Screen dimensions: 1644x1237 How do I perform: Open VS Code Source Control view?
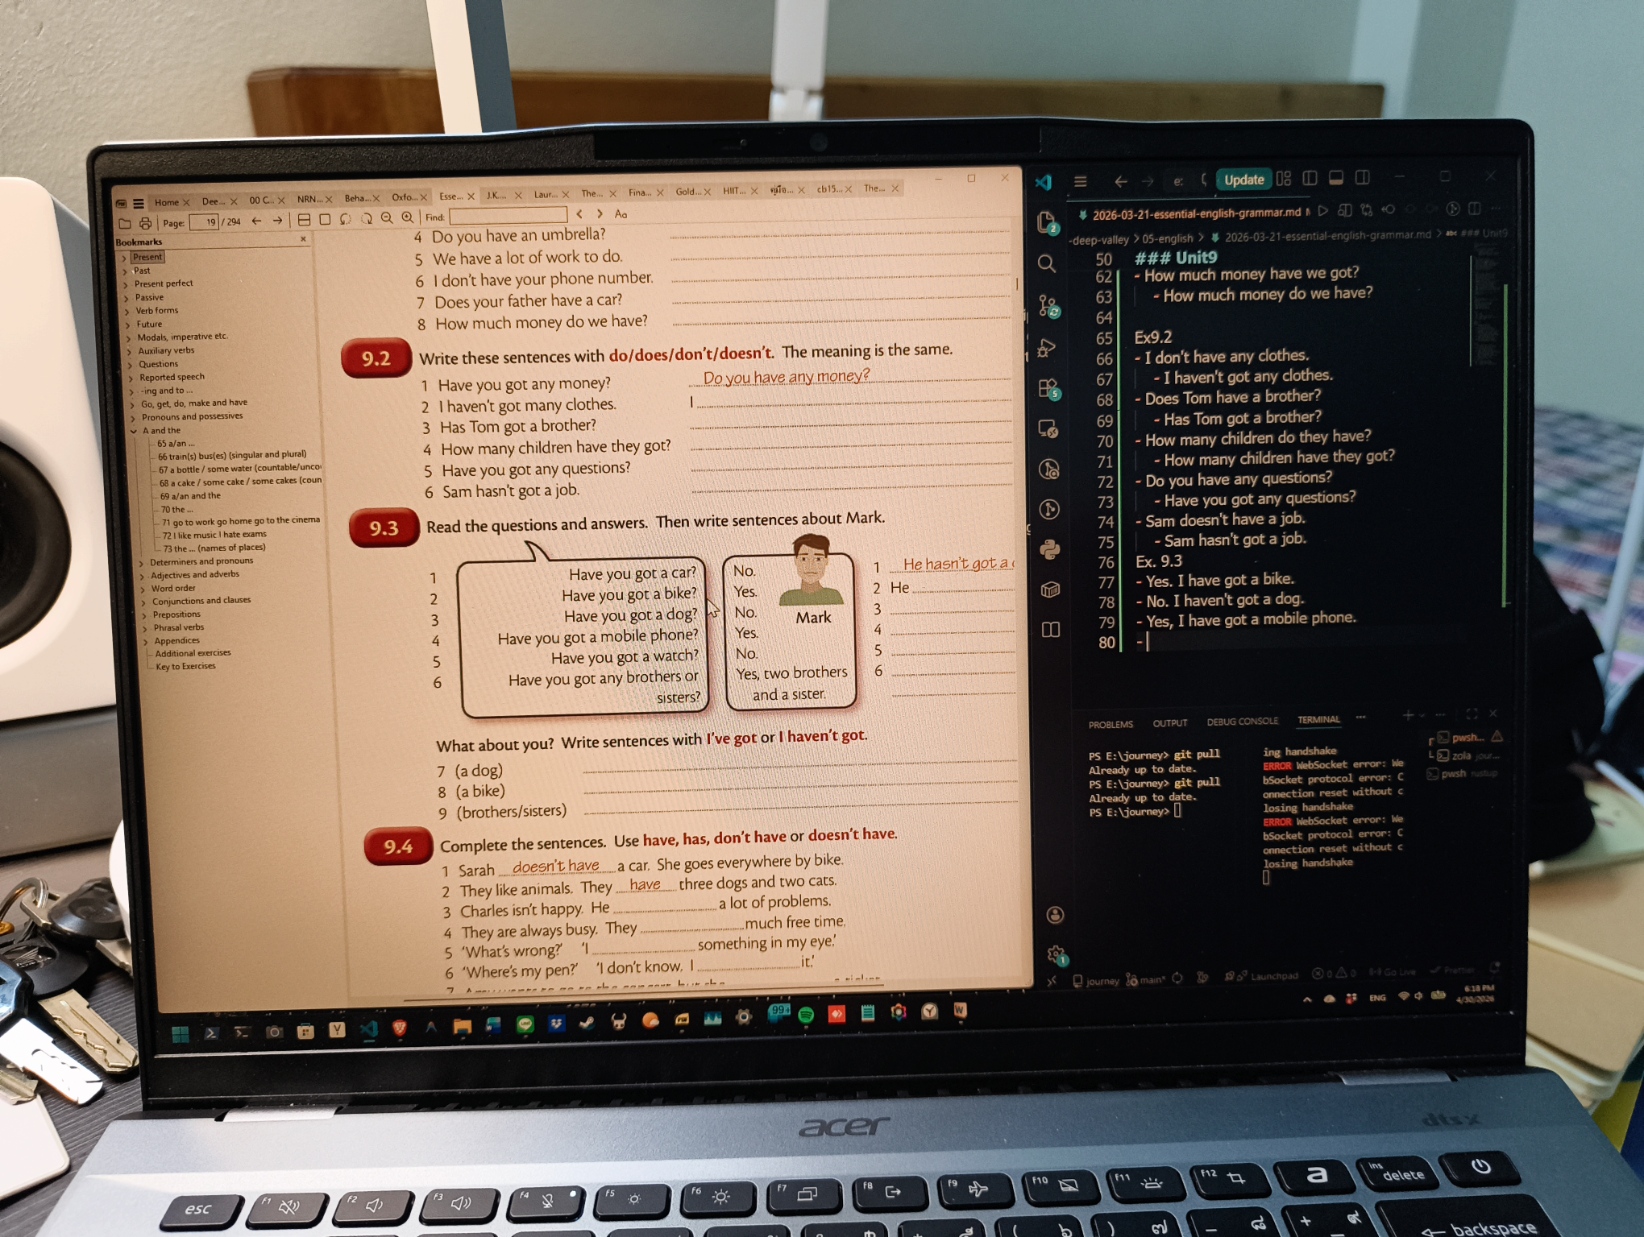1048,306
